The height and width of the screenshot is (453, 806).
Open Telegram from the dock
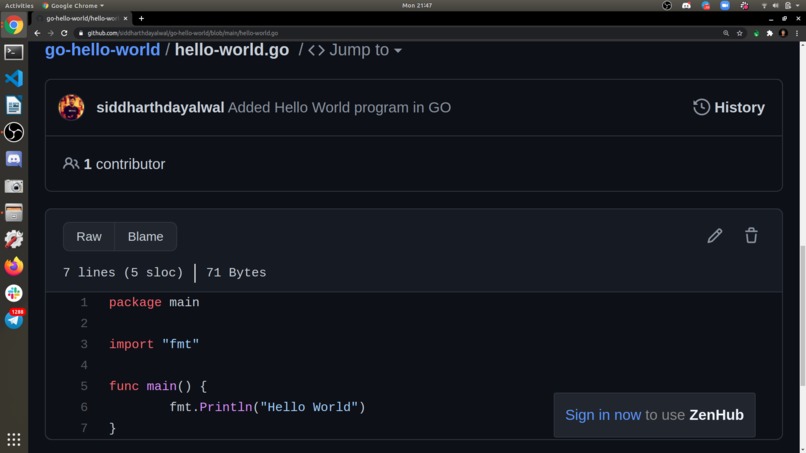point(14,320)
